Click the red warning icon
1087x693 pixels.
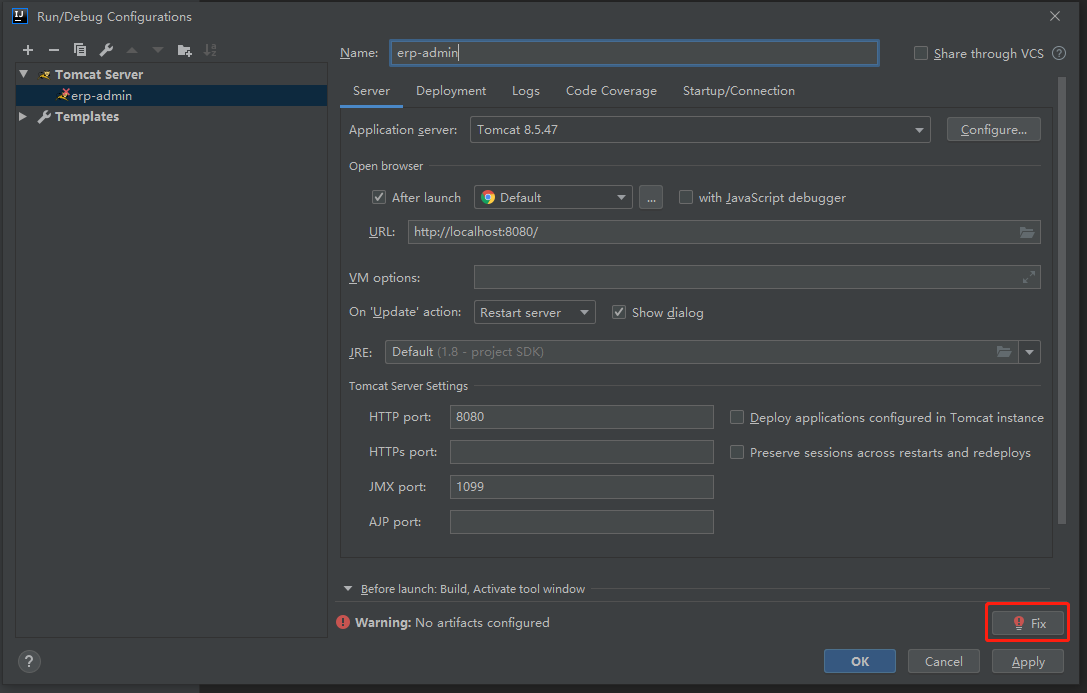click(x=343, y=622)
